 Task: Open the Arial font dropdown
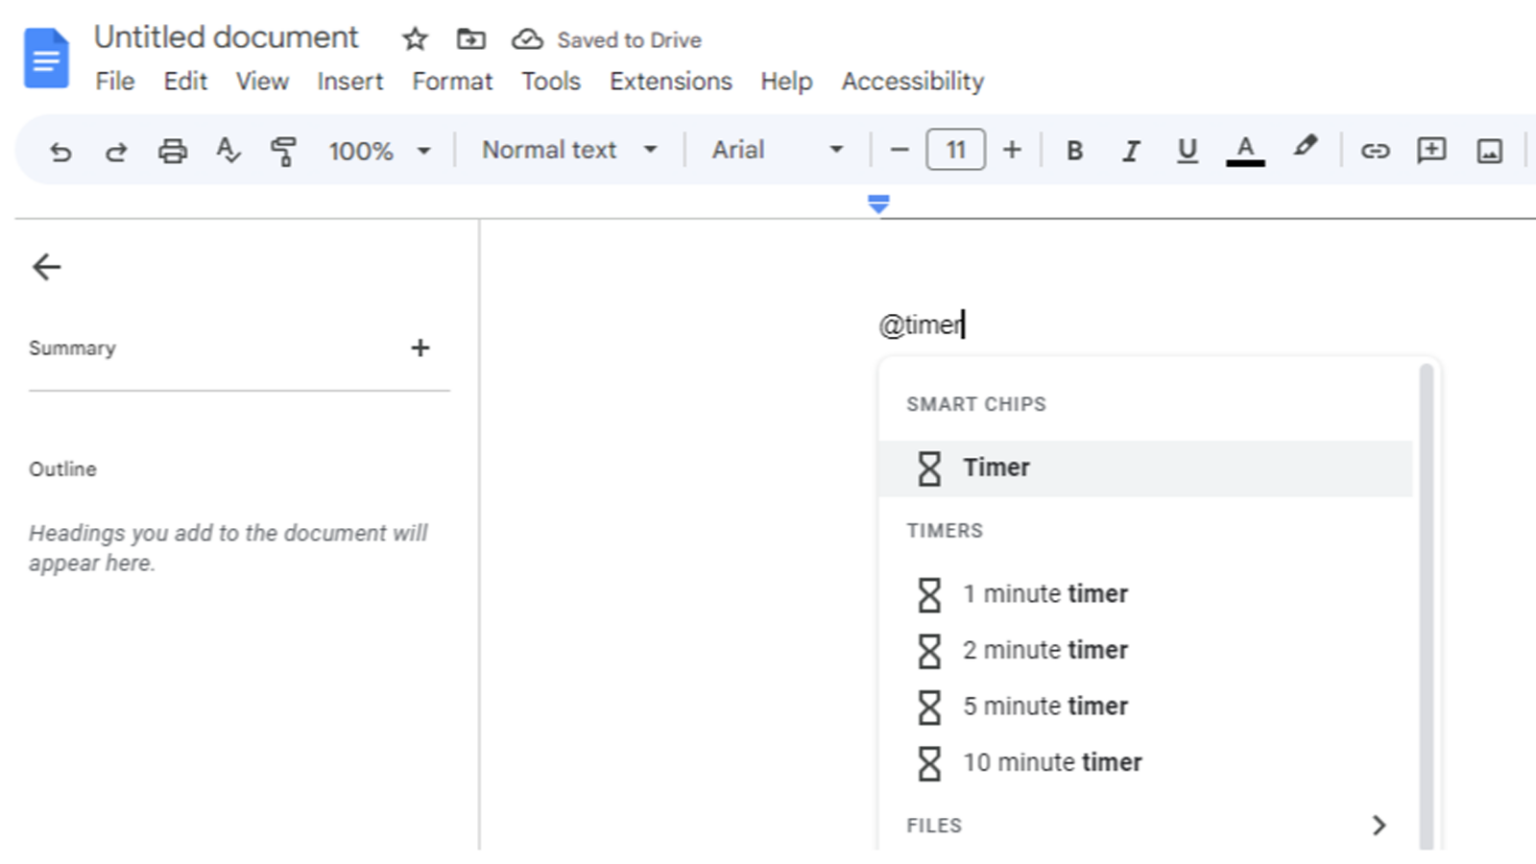pyautogui.click(x=776, y=150)
